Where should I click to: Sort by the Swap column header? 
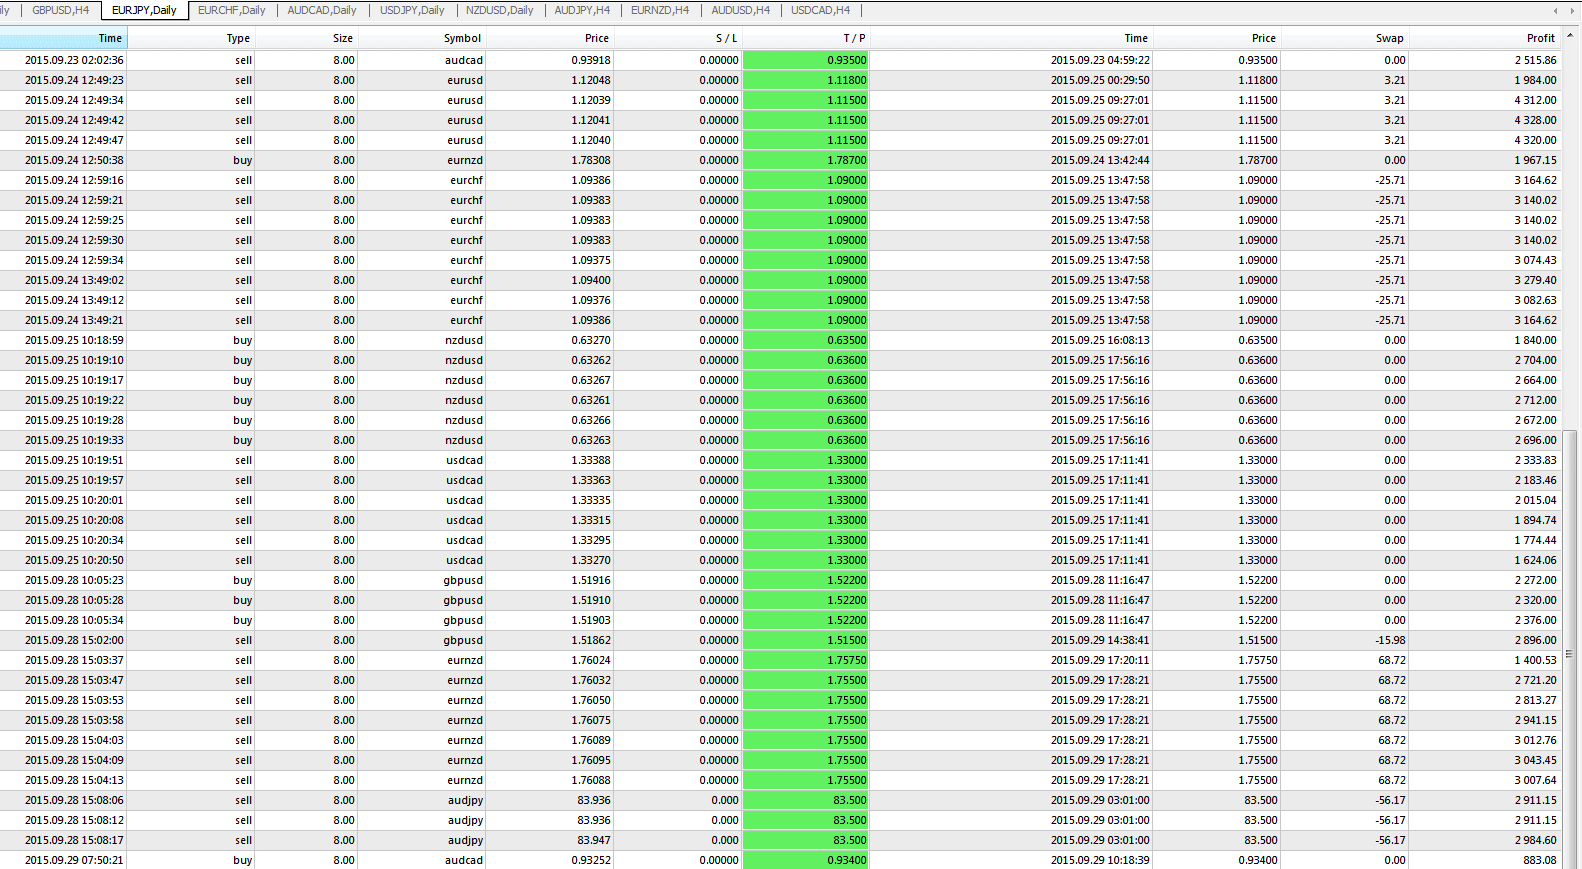[x=1344, y=38]
